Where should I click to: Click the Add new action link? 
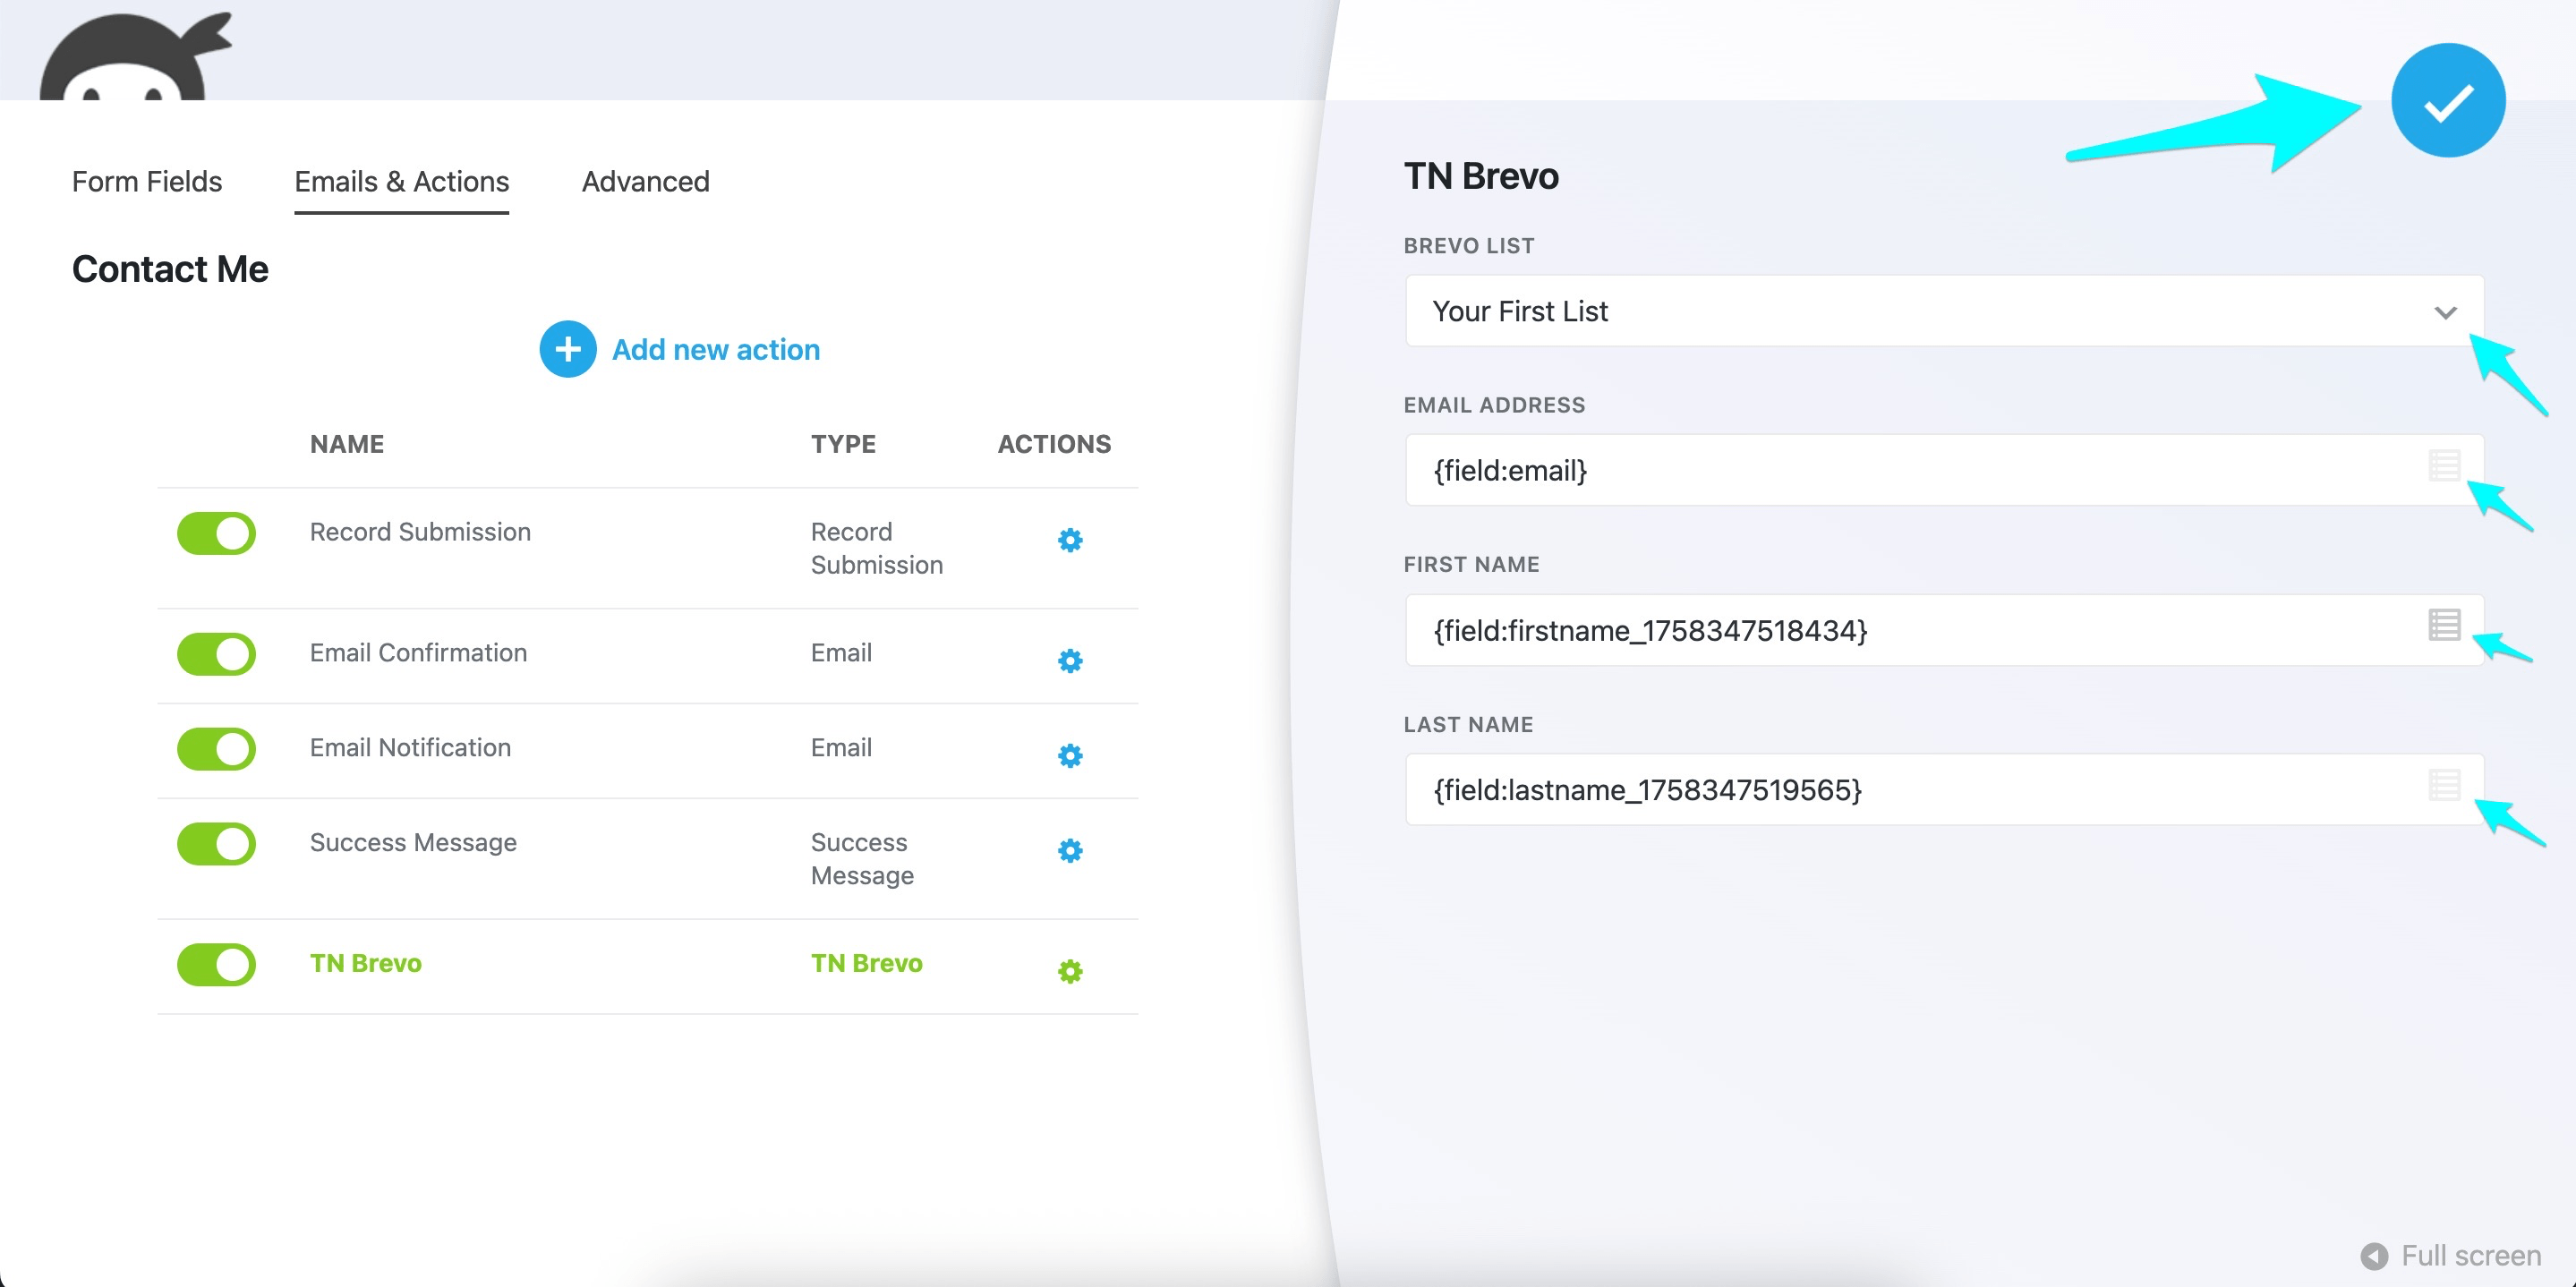click(715, 350)
